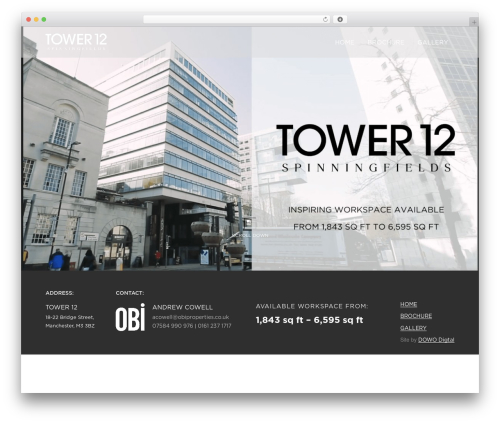Click 'Inspiring workspace available' text
This screenshot has height=423, width=500.
[366, 210]
